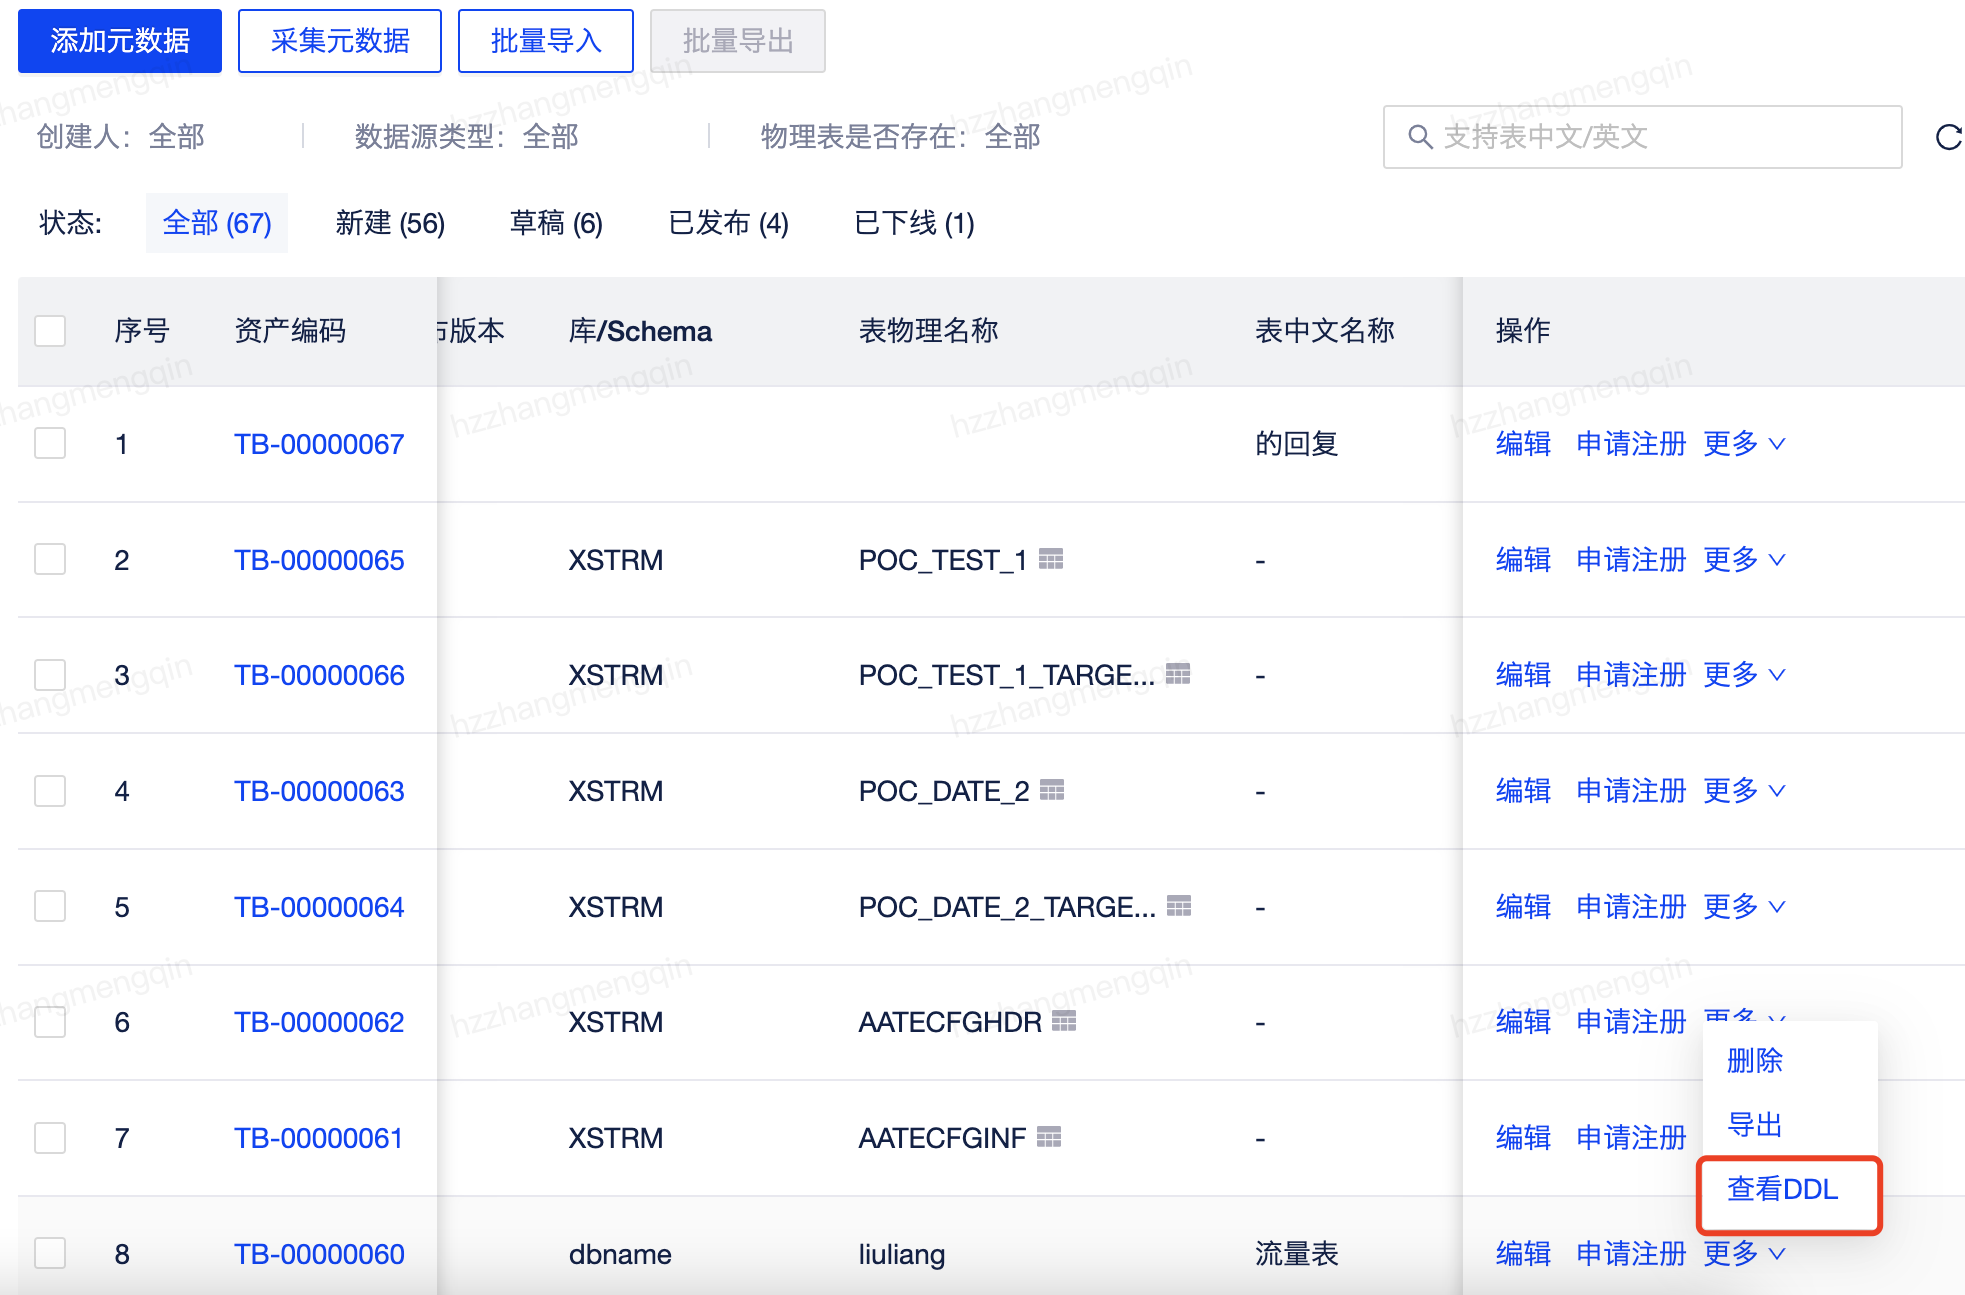Click the table icon next to AATECFGINF

1048,1137
